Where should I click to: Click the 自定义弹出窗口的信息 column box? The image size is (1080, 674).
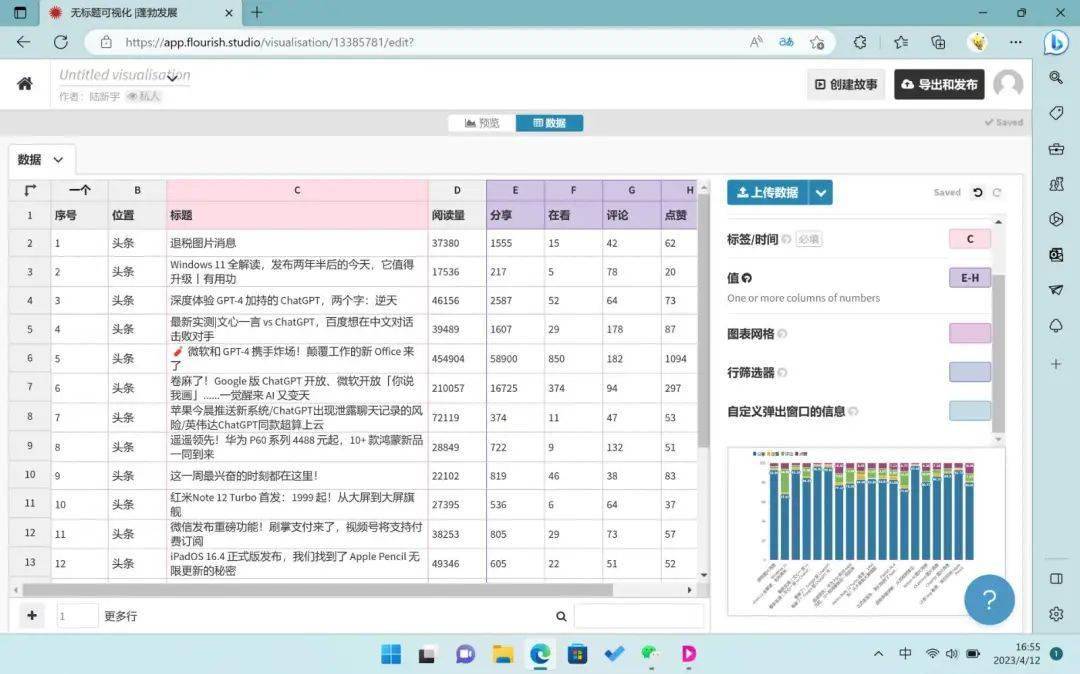970,410
